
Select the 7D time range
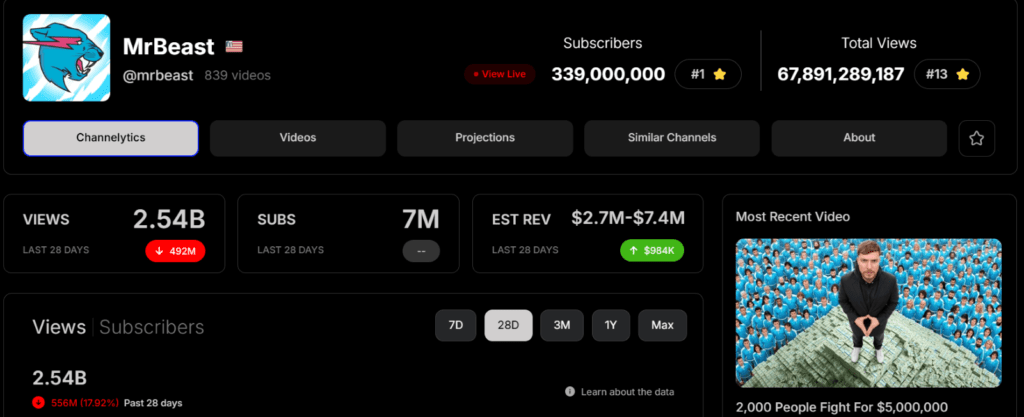click(455, 325)
